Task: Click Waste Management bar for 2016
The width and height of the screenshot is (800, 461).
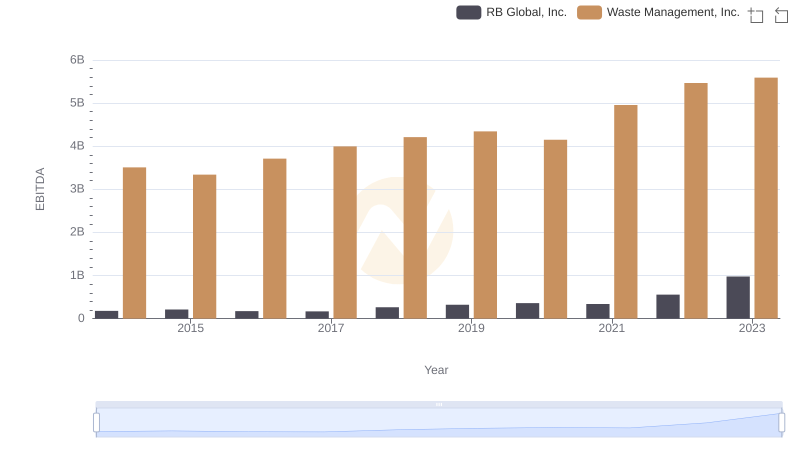Action: pyautogui.click(x=274, y=238)
